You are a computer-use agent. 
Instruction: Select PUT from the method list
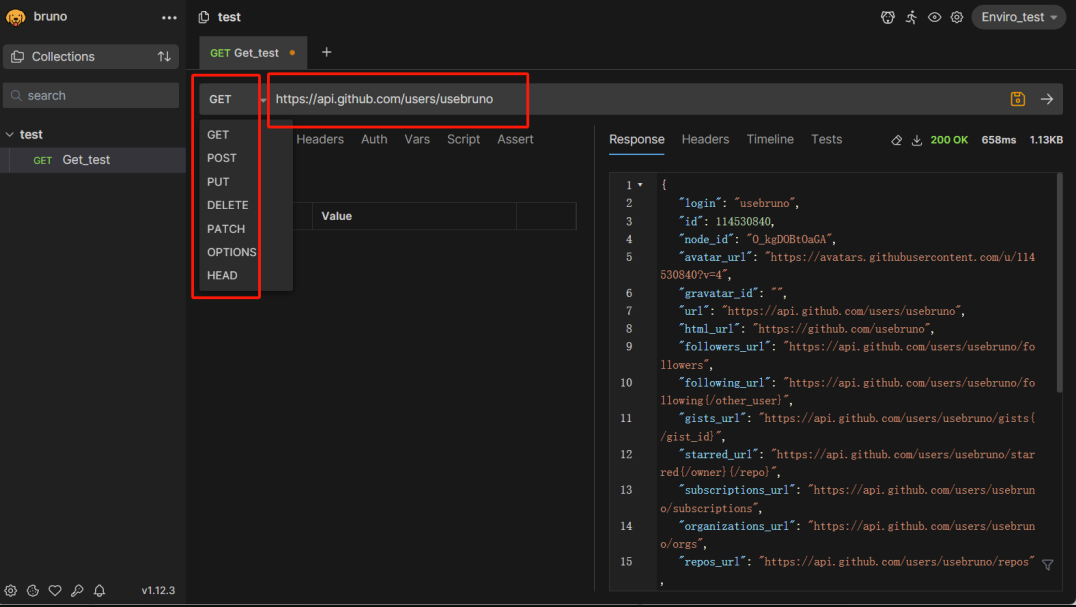click(x=218, y=182)
